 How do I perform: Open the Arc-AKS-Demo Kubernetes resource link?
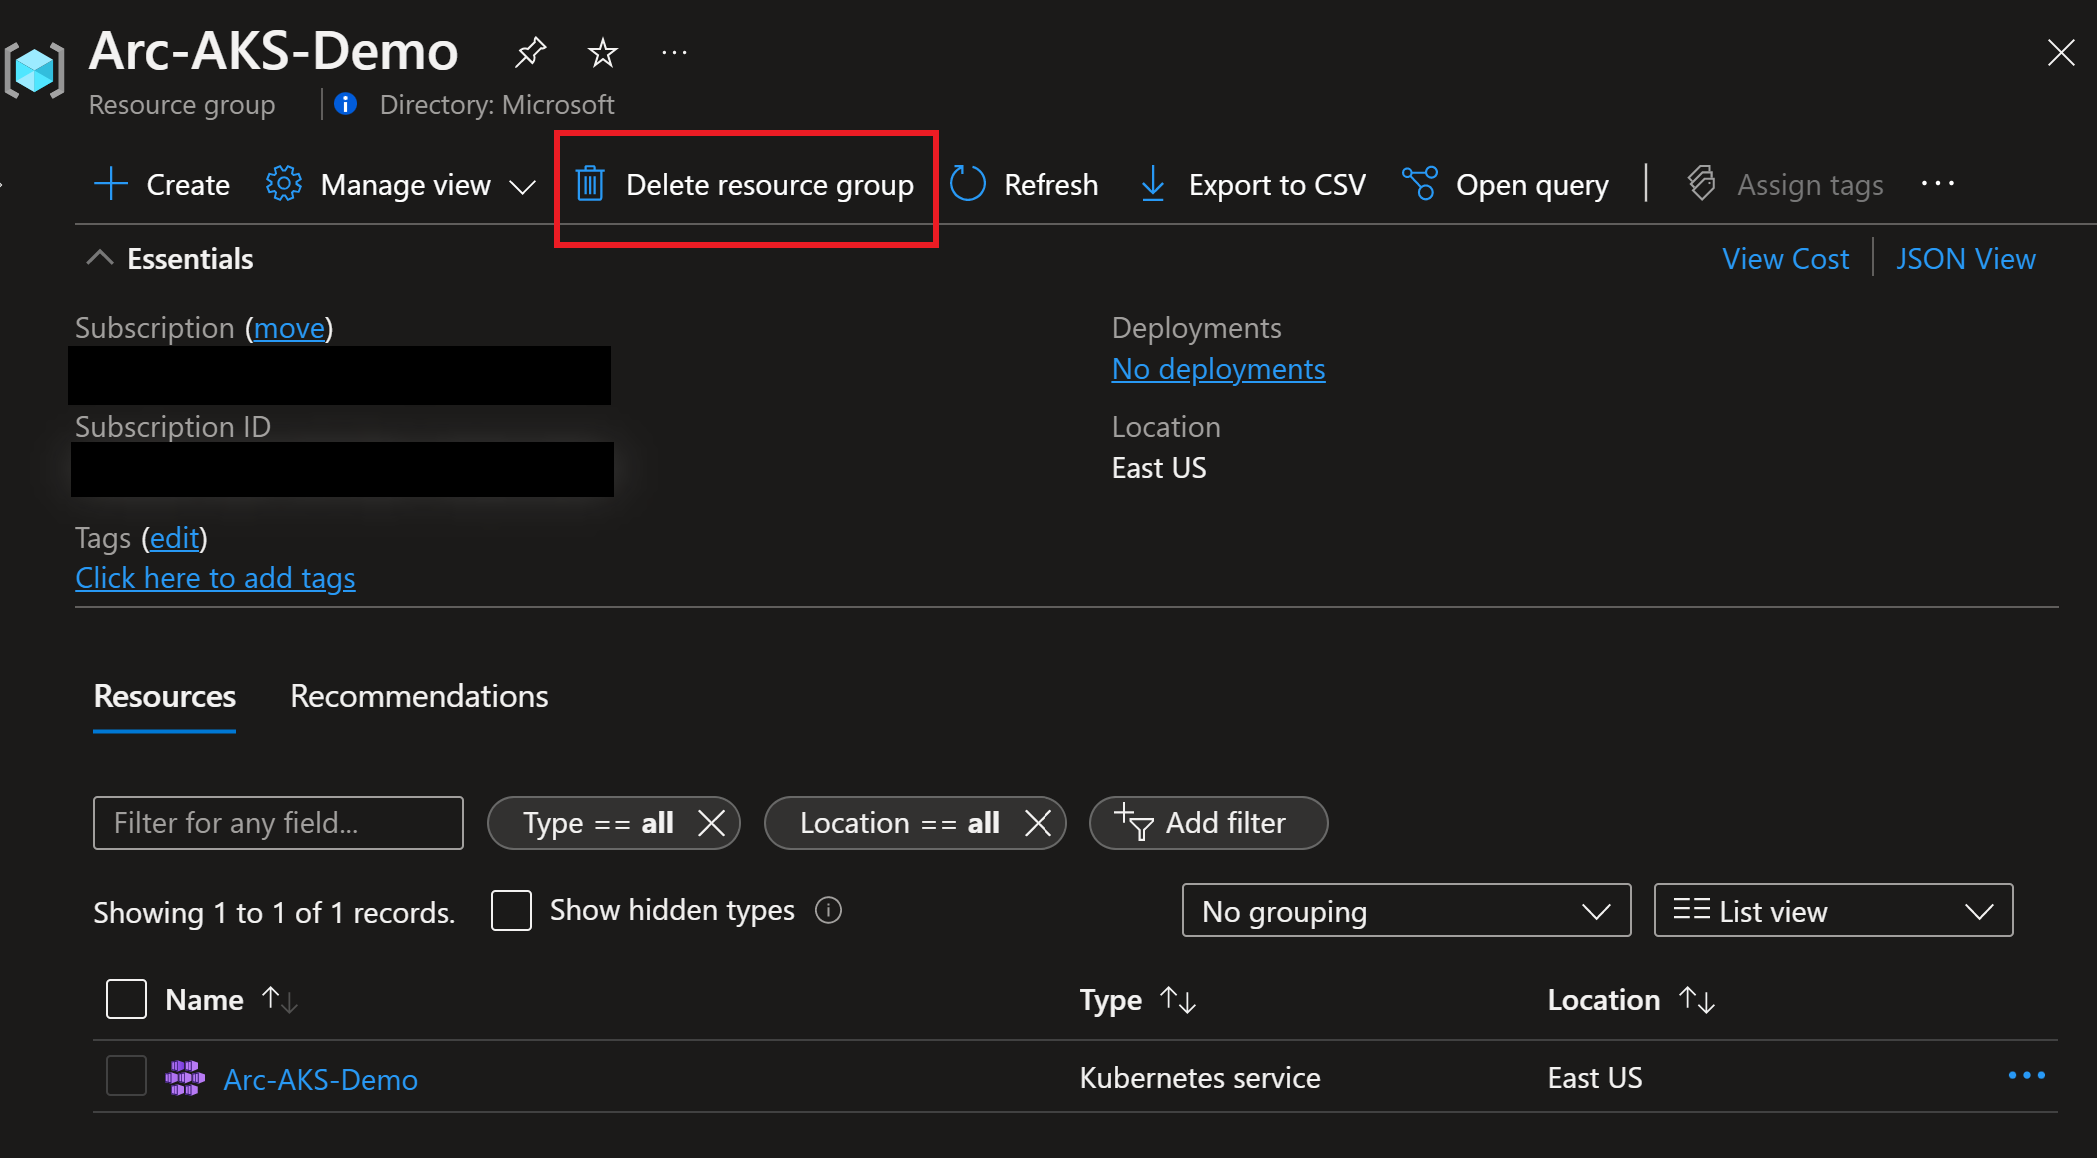(320, 1079)
